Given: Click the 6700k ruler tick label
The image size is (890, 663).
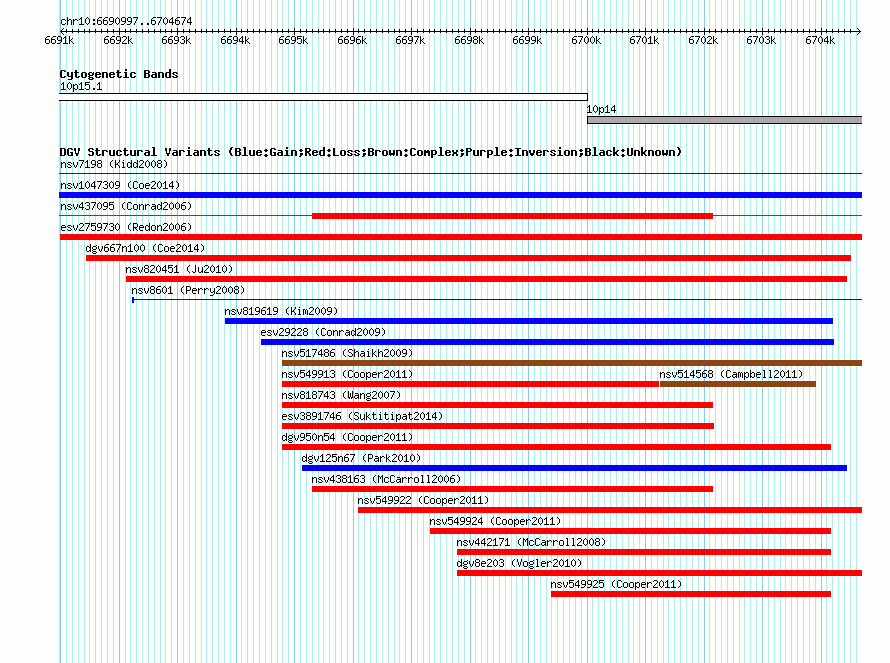Looking at the screenshot, I should tap(586, 41).
